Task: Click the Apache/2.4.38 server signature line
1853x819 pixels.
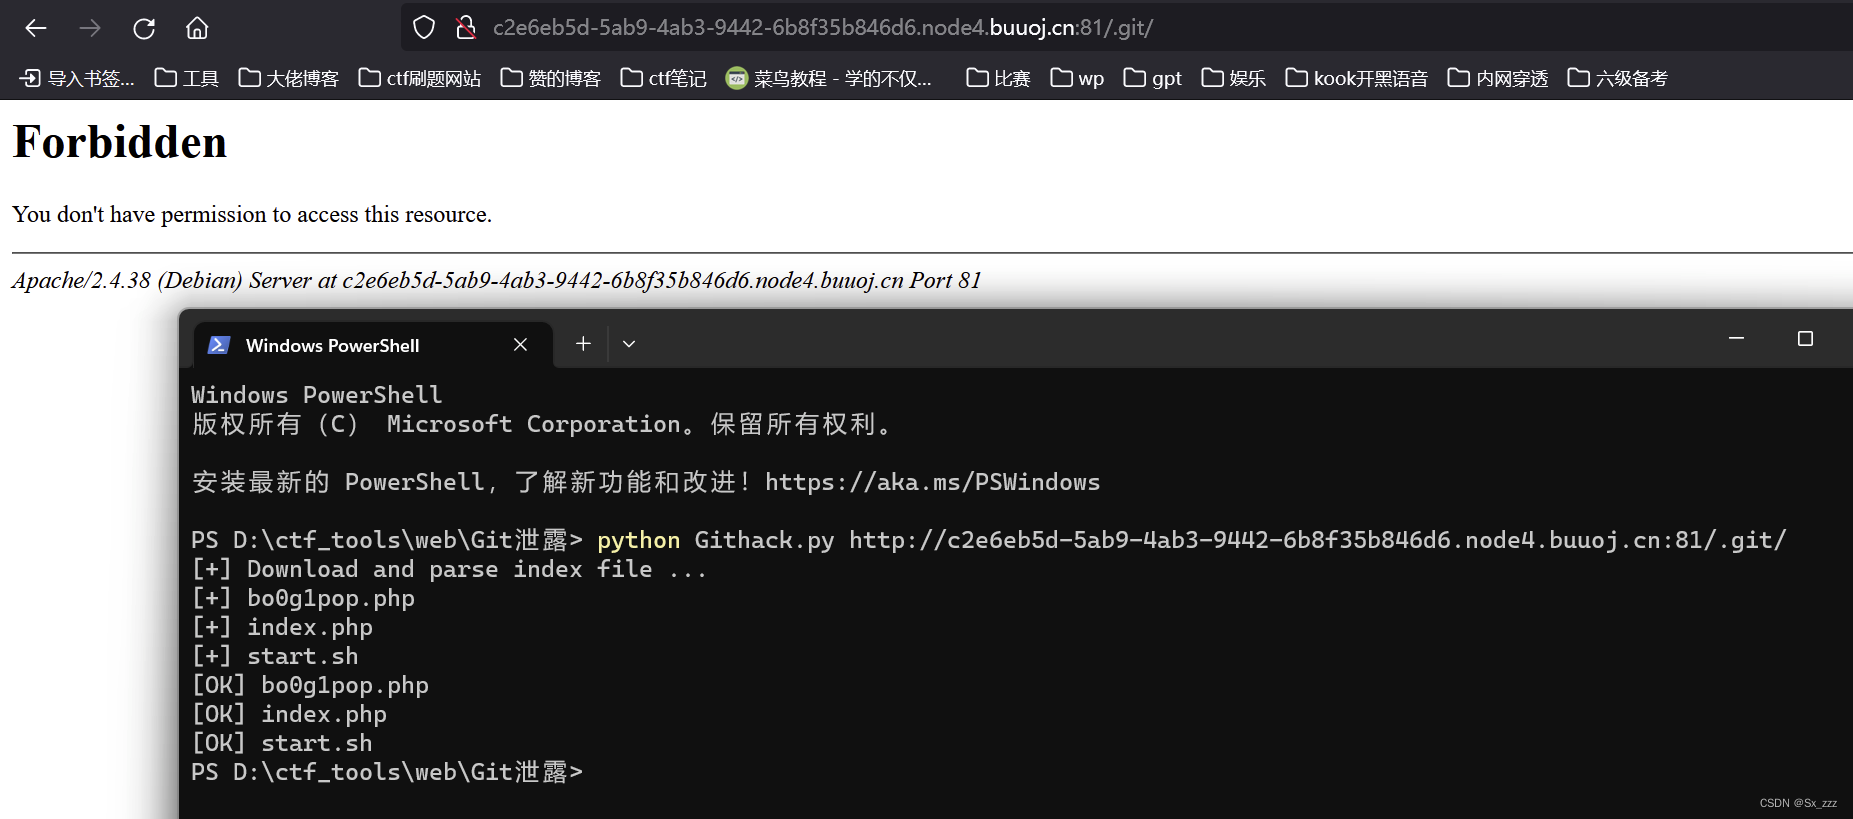Action: pos(497,280)
